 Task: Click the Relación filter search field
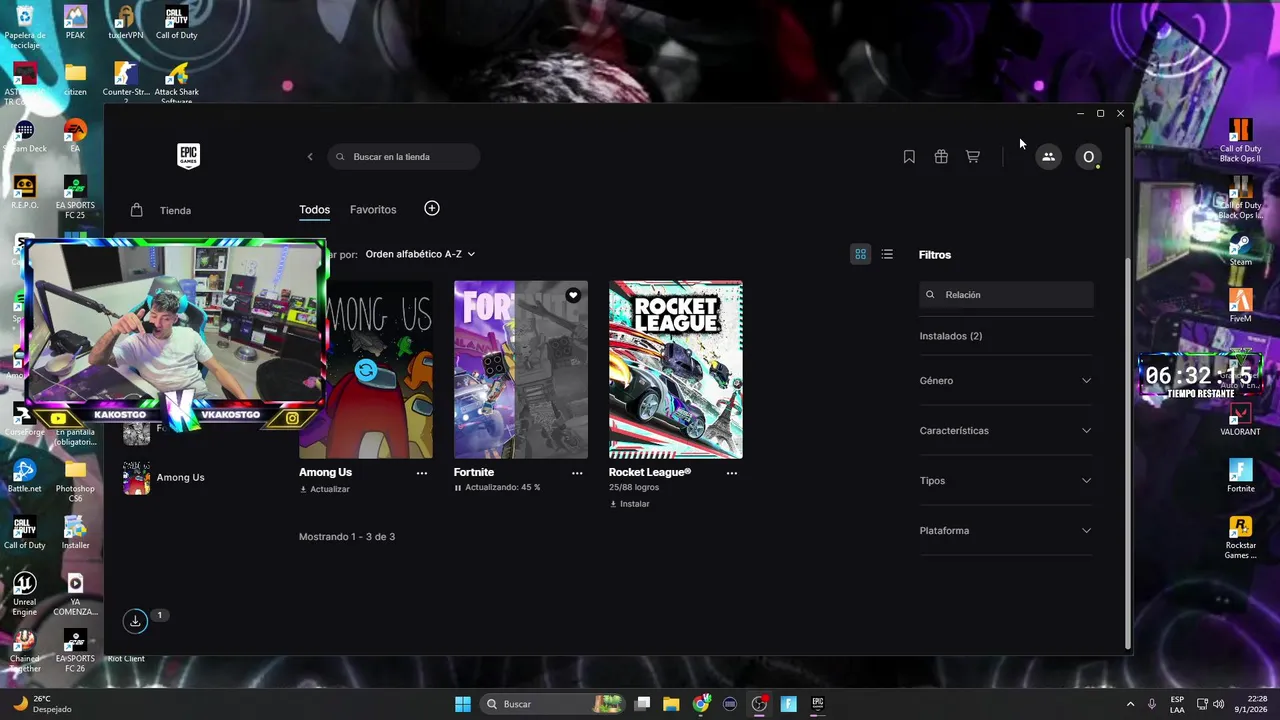tap(1006, 295)
